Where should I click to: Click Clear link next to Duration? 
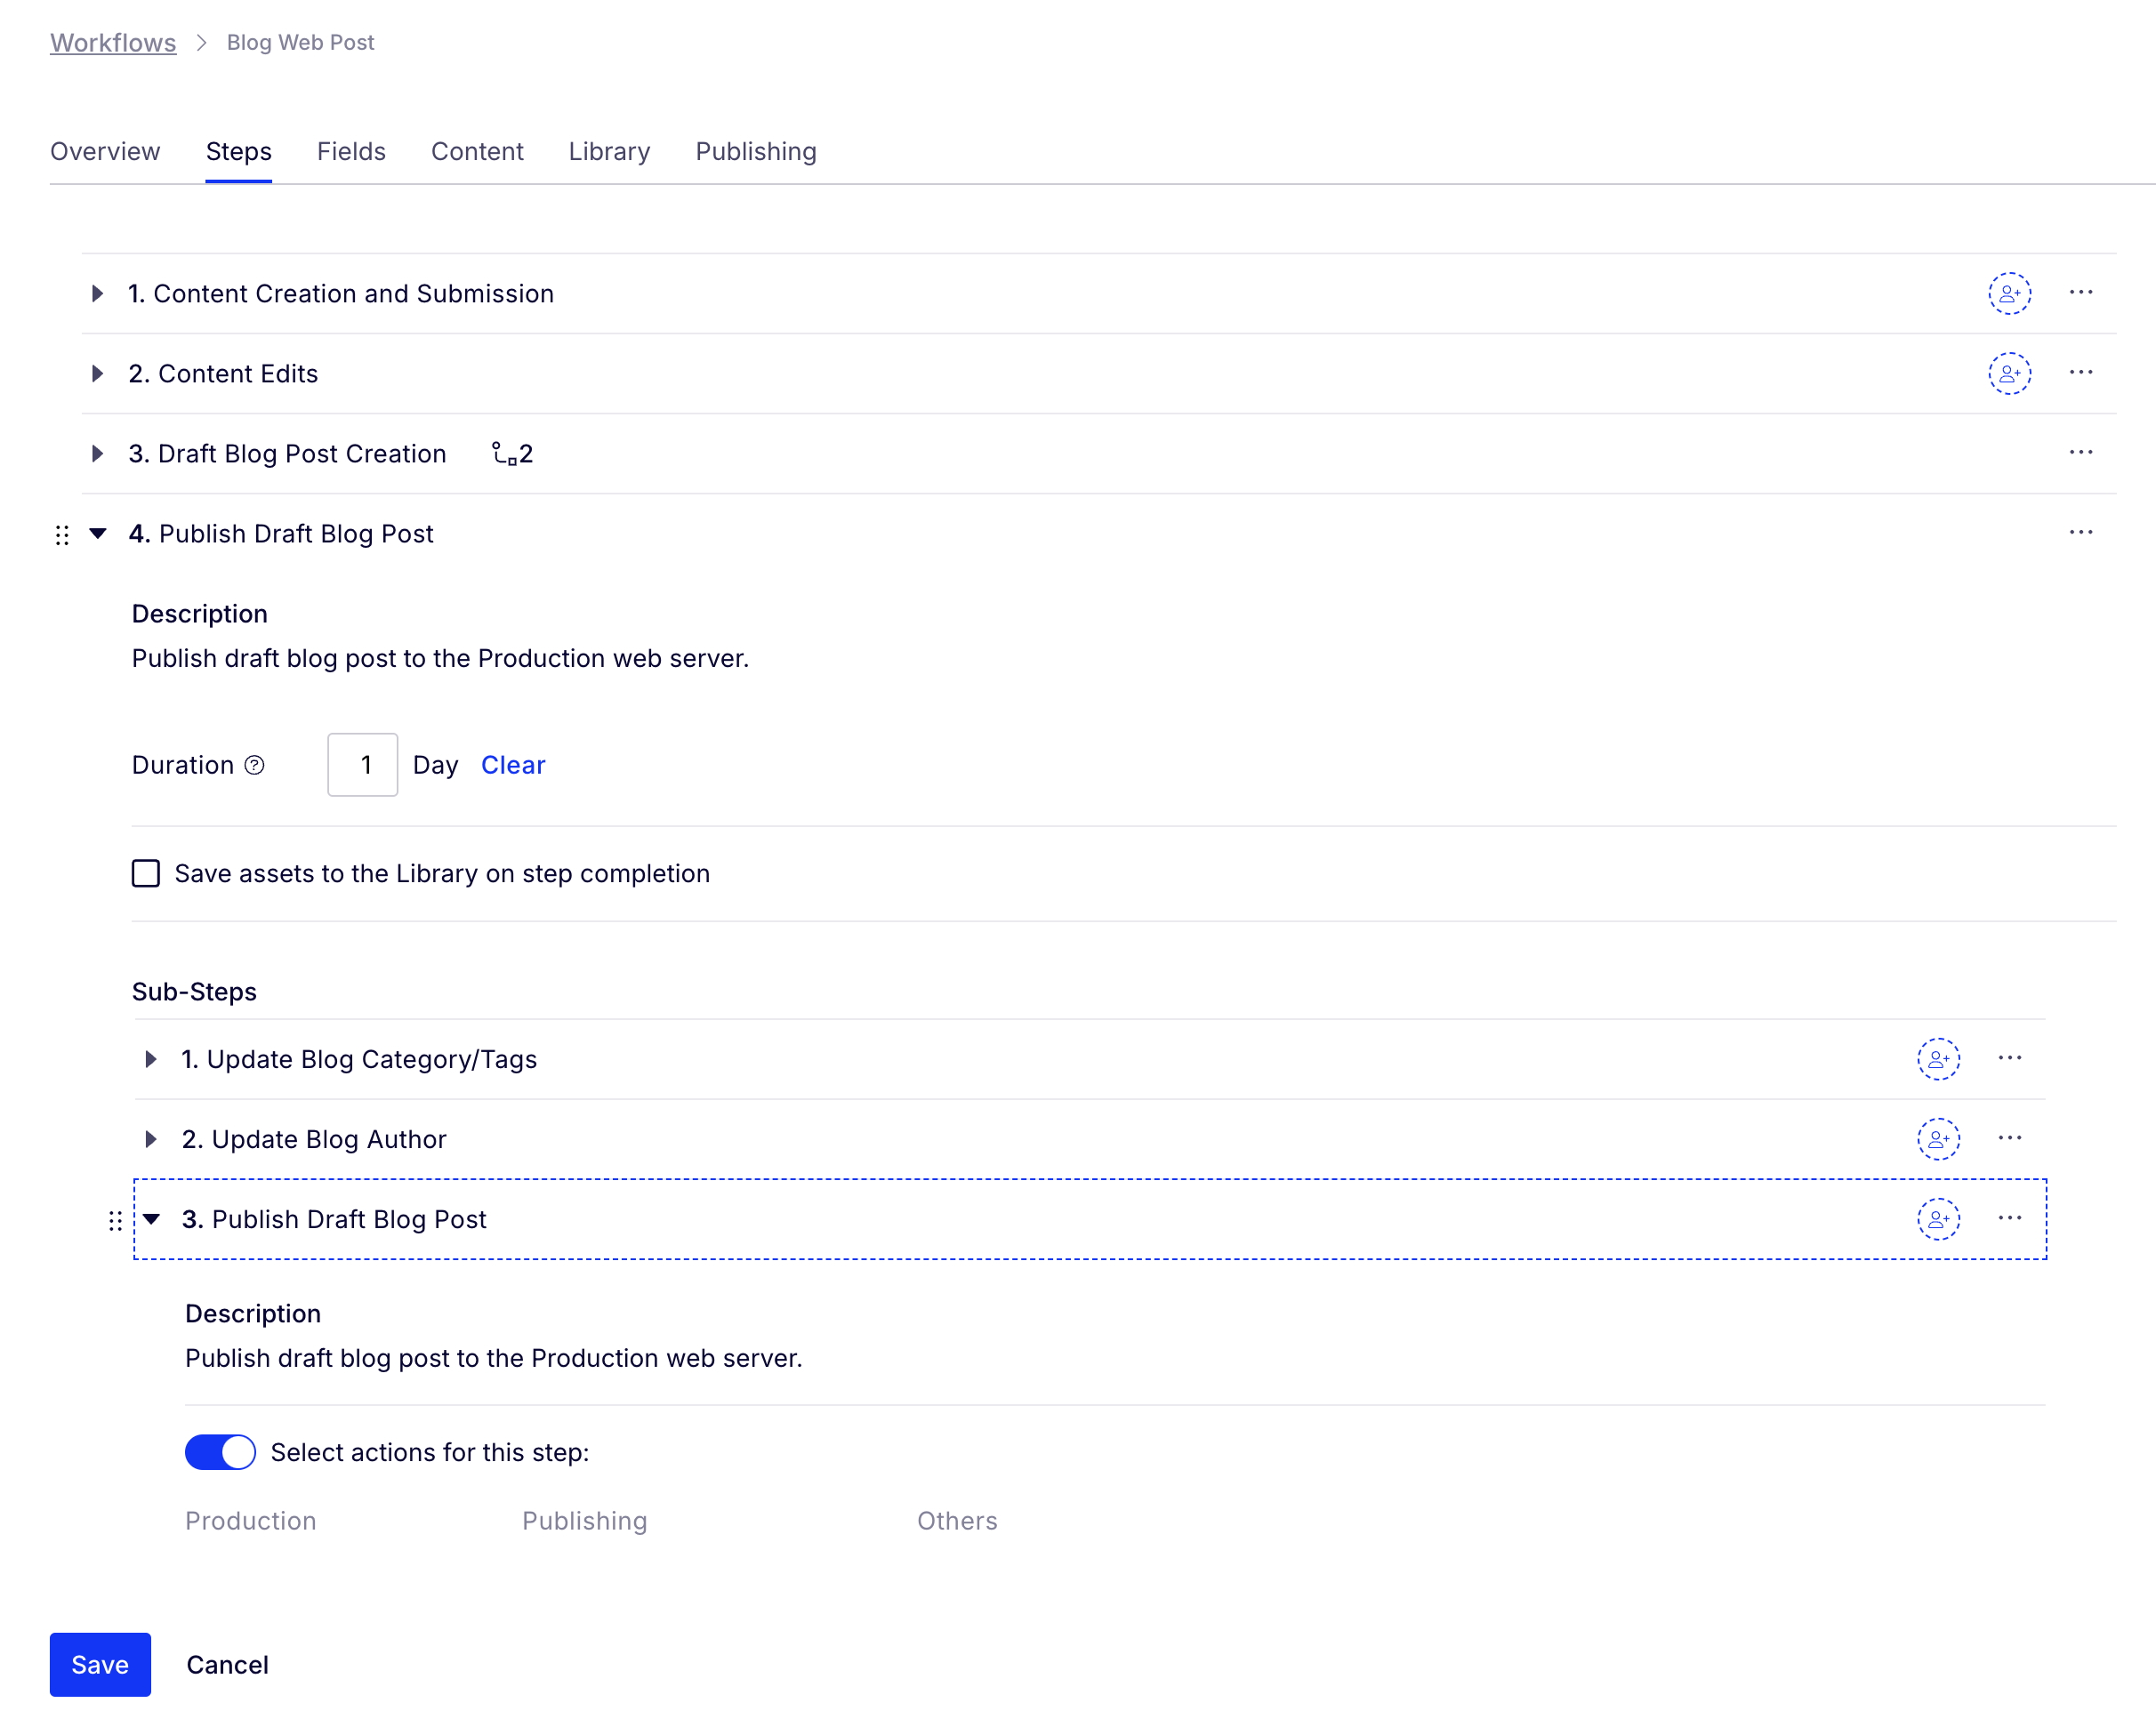tap(513, 765)
